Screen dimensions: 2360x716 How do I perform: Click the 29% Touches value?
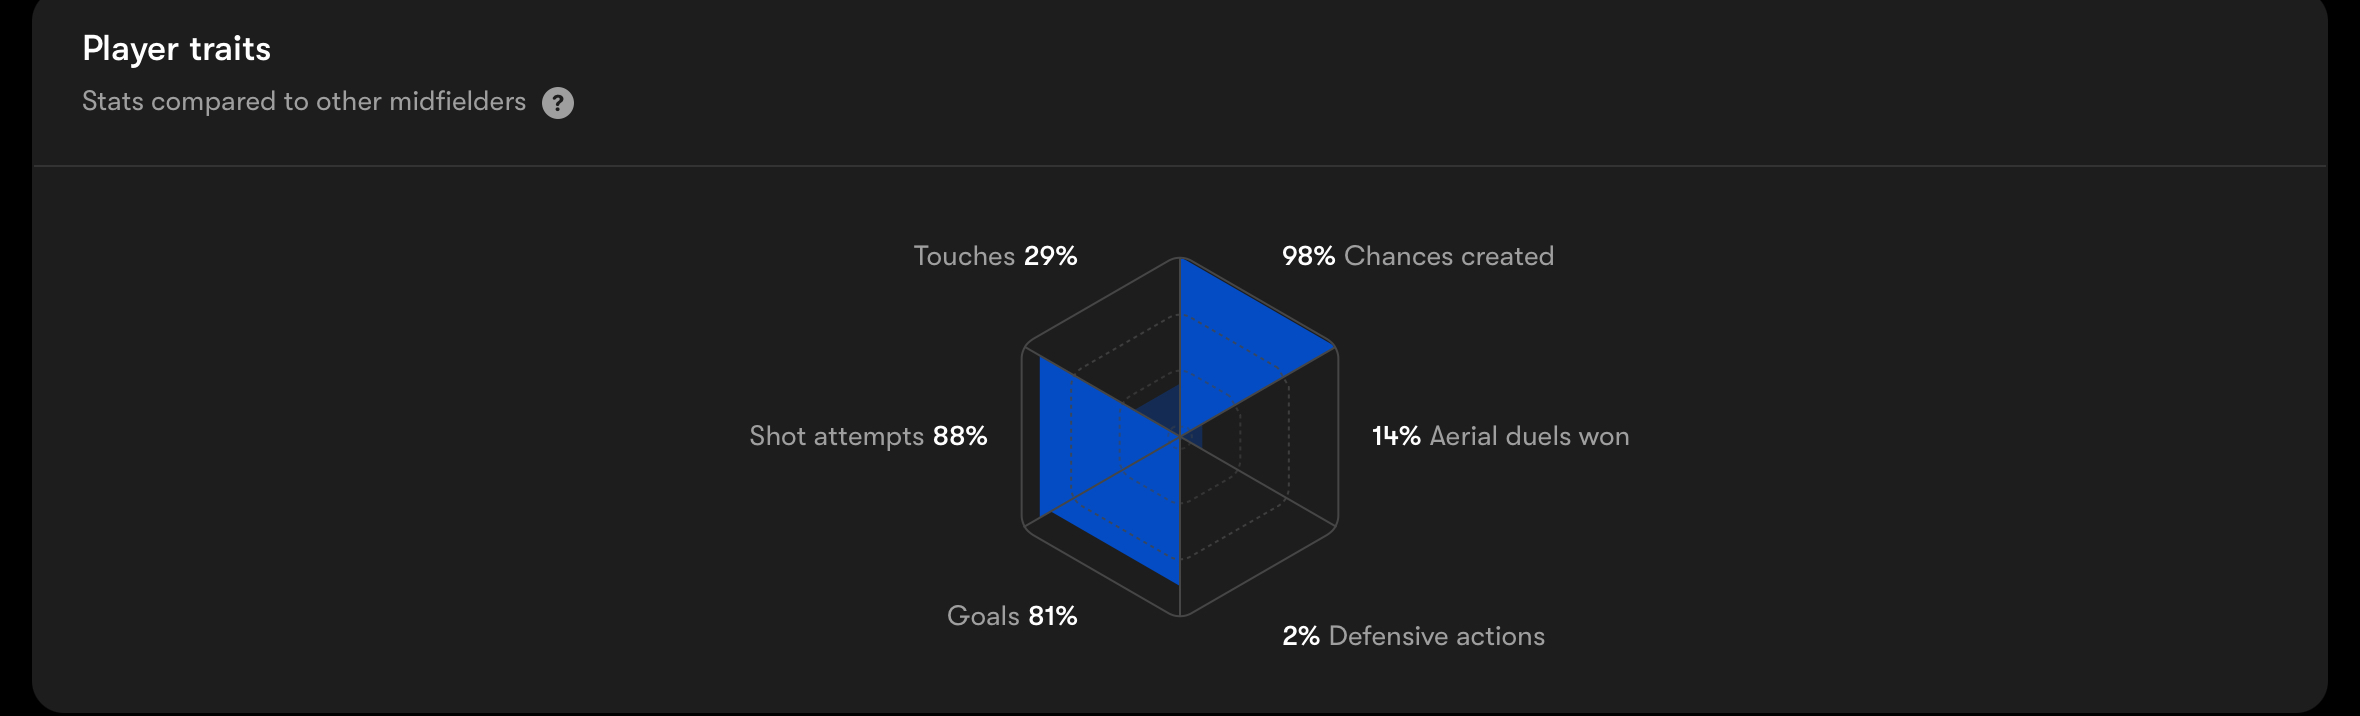(1050, 256)
